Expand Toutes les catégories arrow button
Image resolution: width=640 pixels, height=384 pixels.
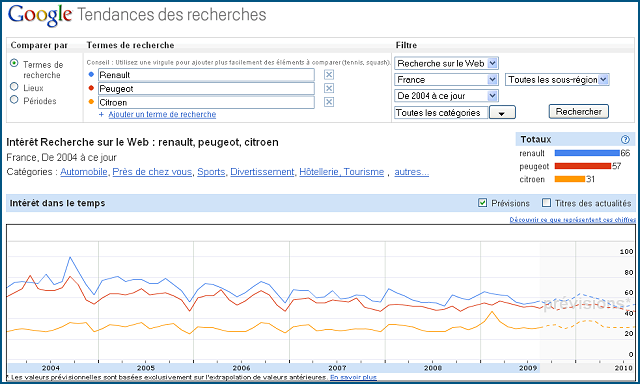point(502,113)
